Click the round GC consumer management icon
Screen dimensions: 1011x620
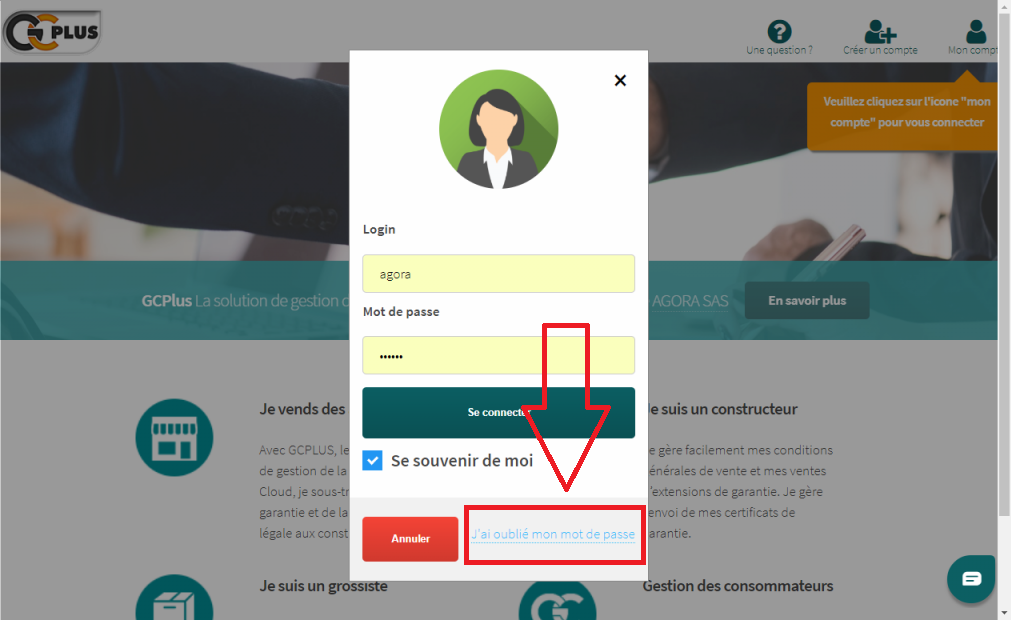click(557, 601)
